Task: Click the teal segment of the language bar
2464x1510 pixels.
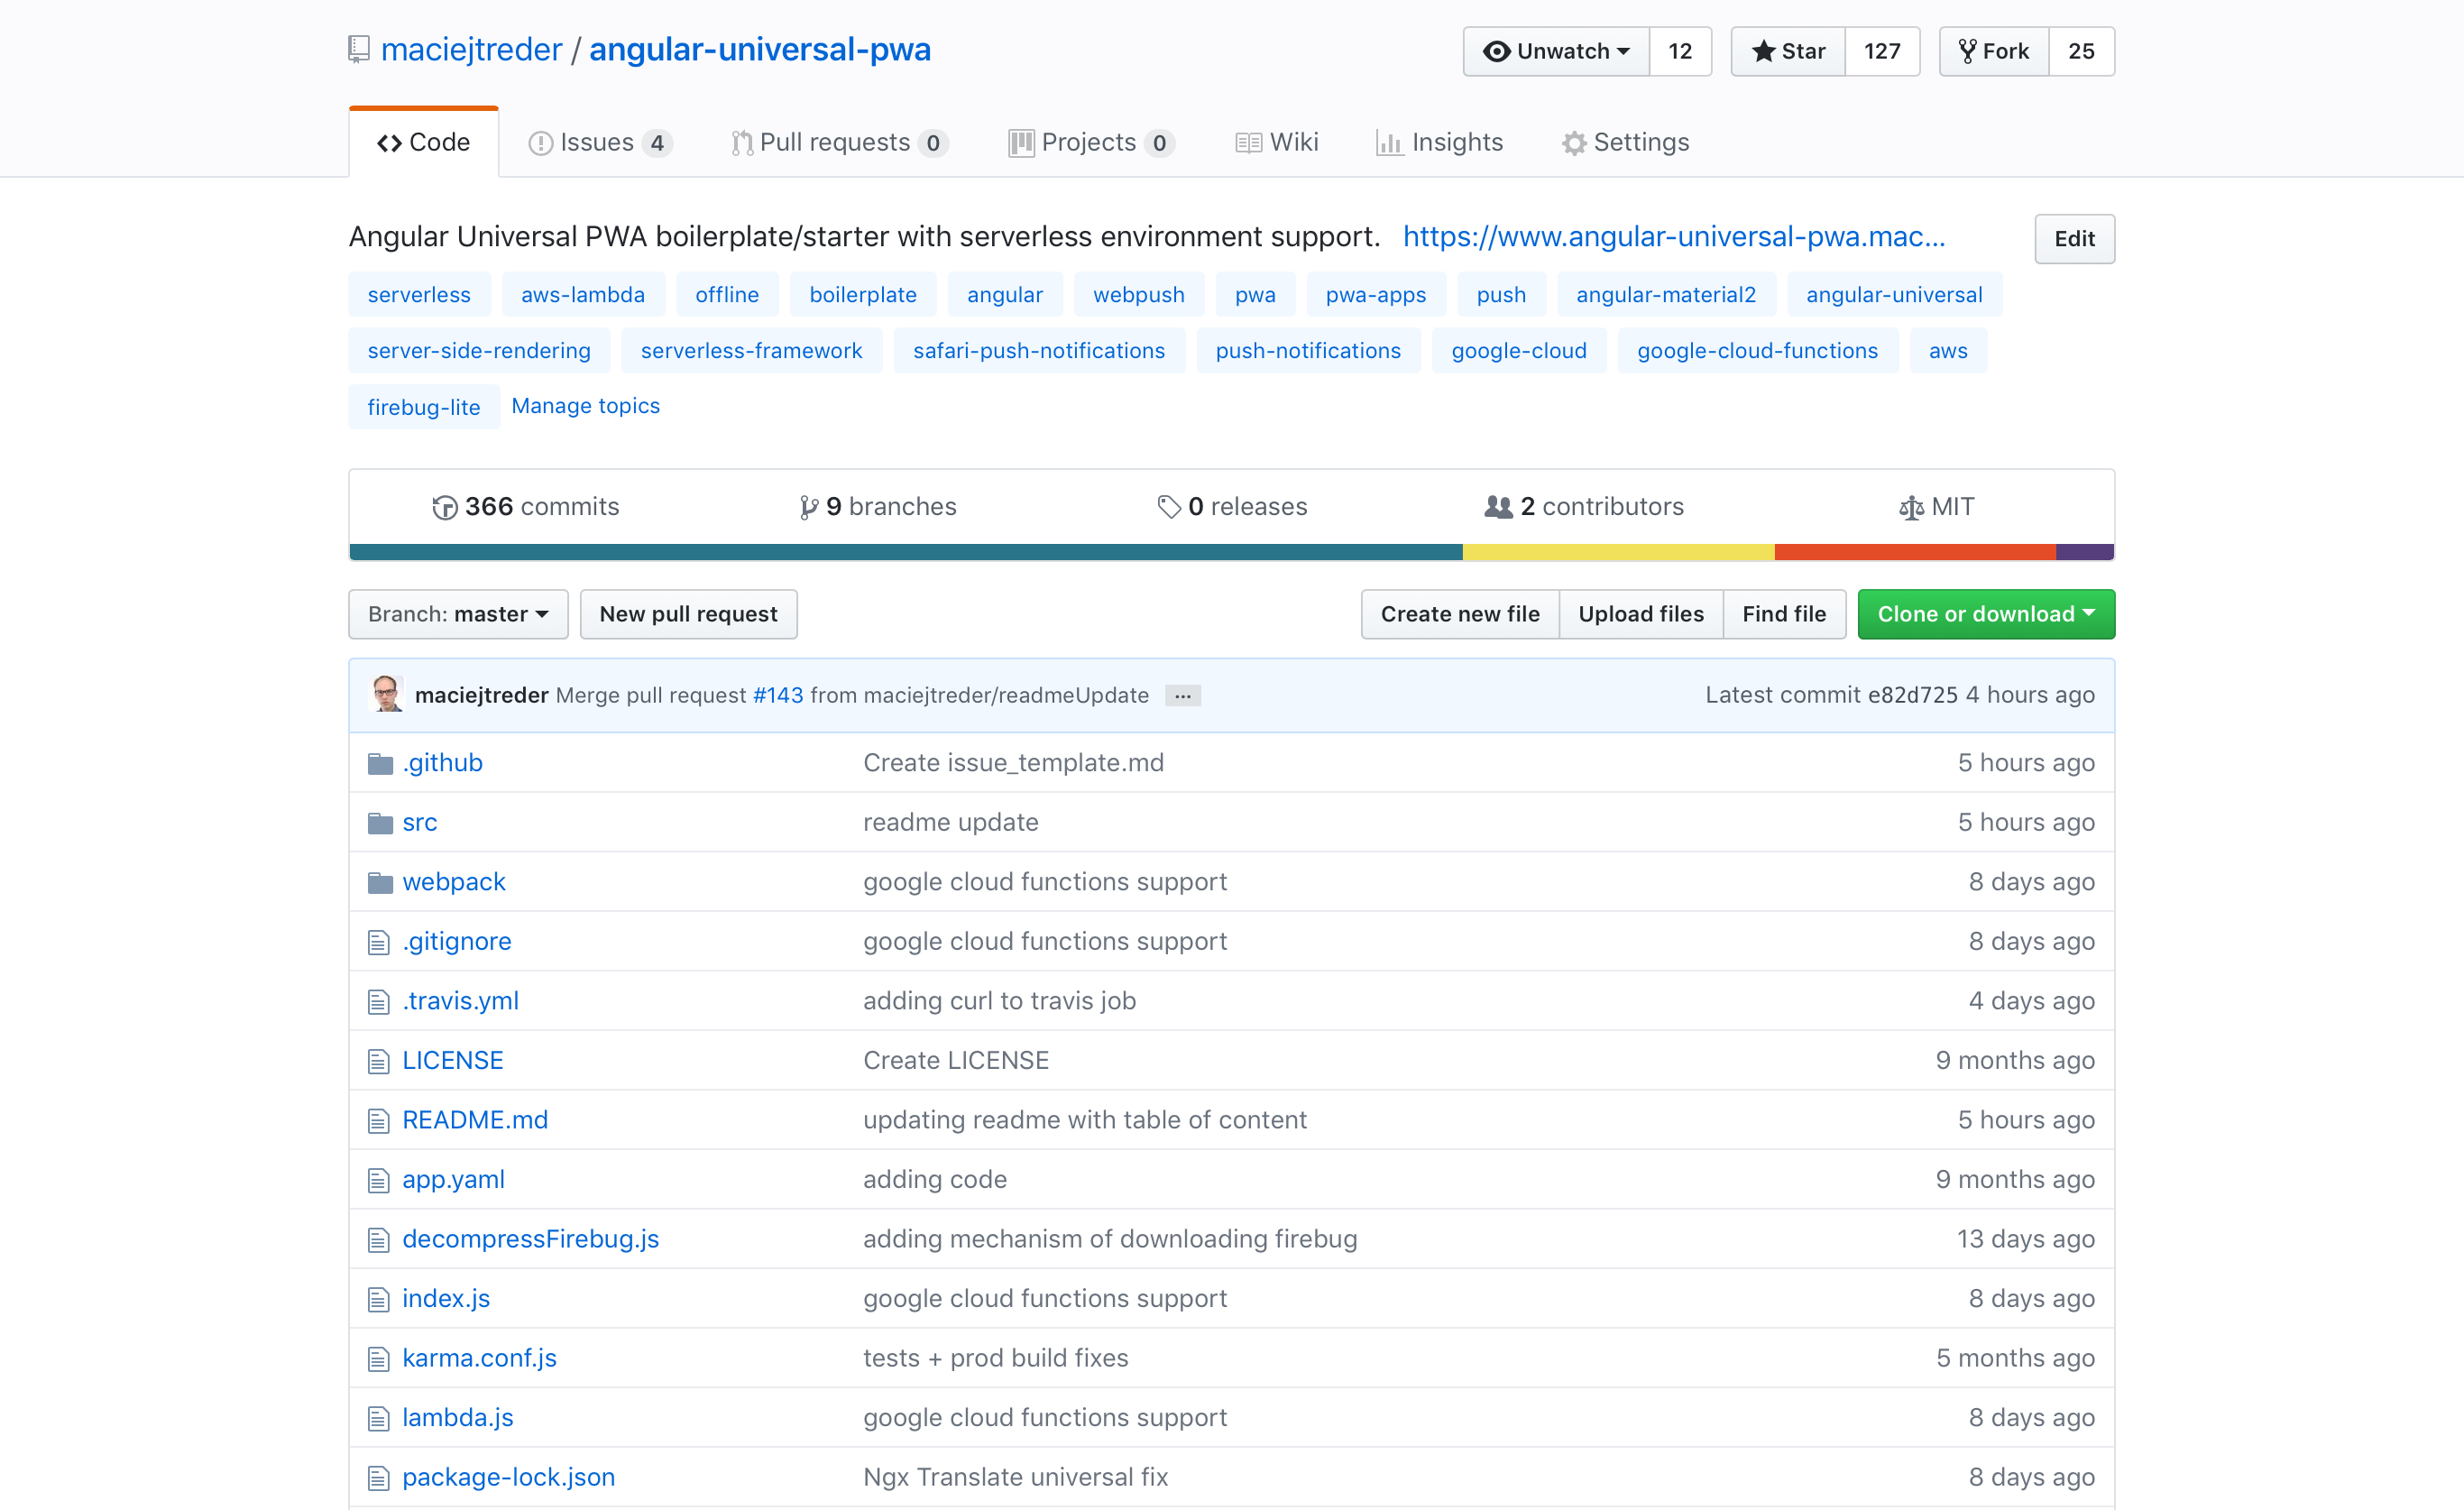Action: [906, 552]
